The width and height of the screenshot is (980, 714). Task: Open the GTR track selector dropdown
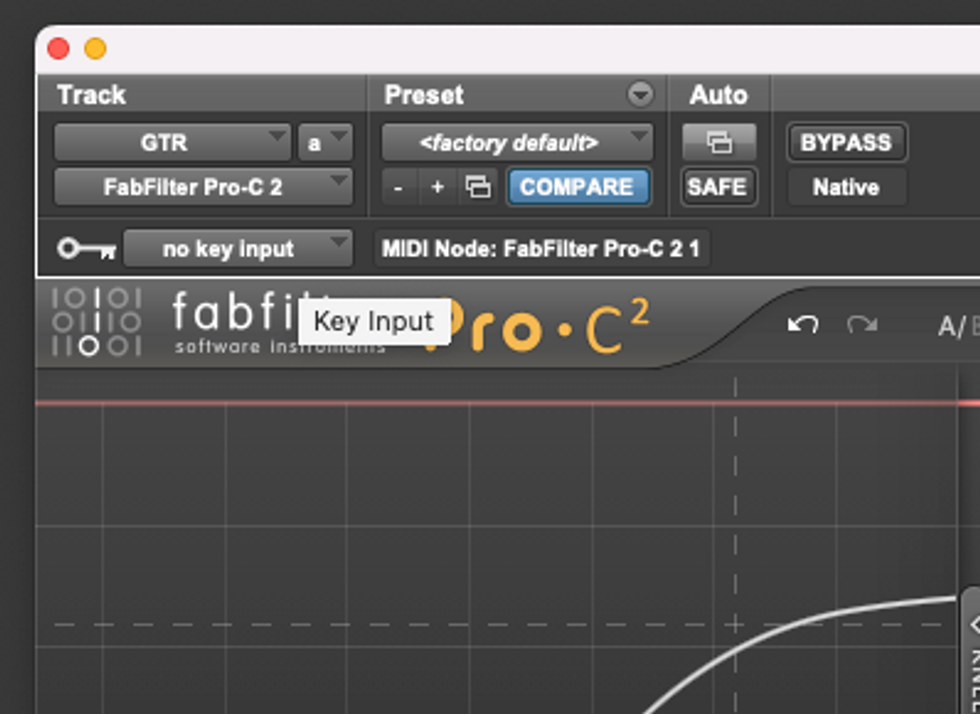(x=172, y=143)
